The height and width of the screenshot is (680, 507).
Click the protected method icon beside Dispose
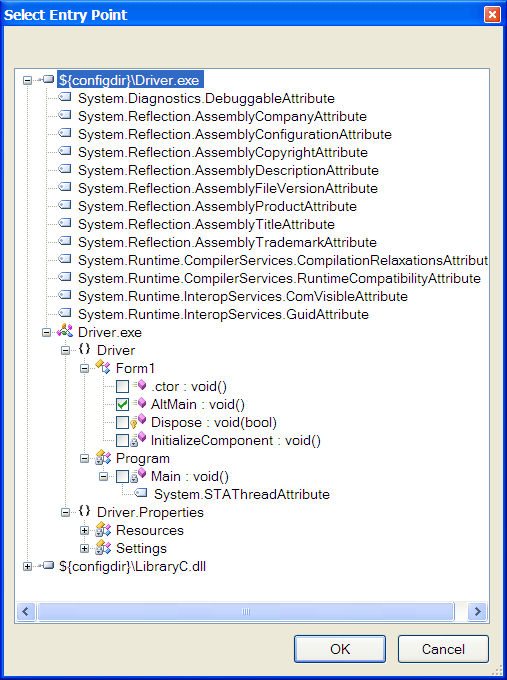pos(139,421)
